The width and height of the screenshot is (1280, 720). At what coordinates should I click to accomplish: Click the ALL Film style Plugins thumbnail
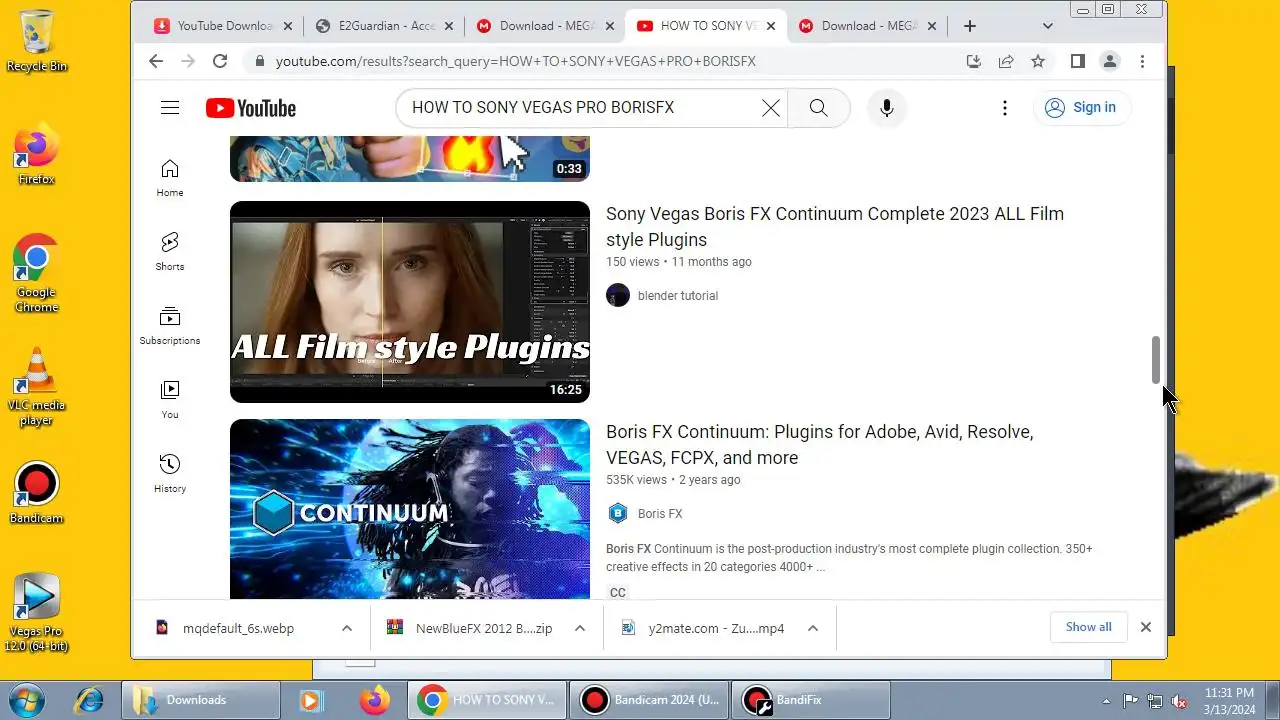tap(410, 302)
